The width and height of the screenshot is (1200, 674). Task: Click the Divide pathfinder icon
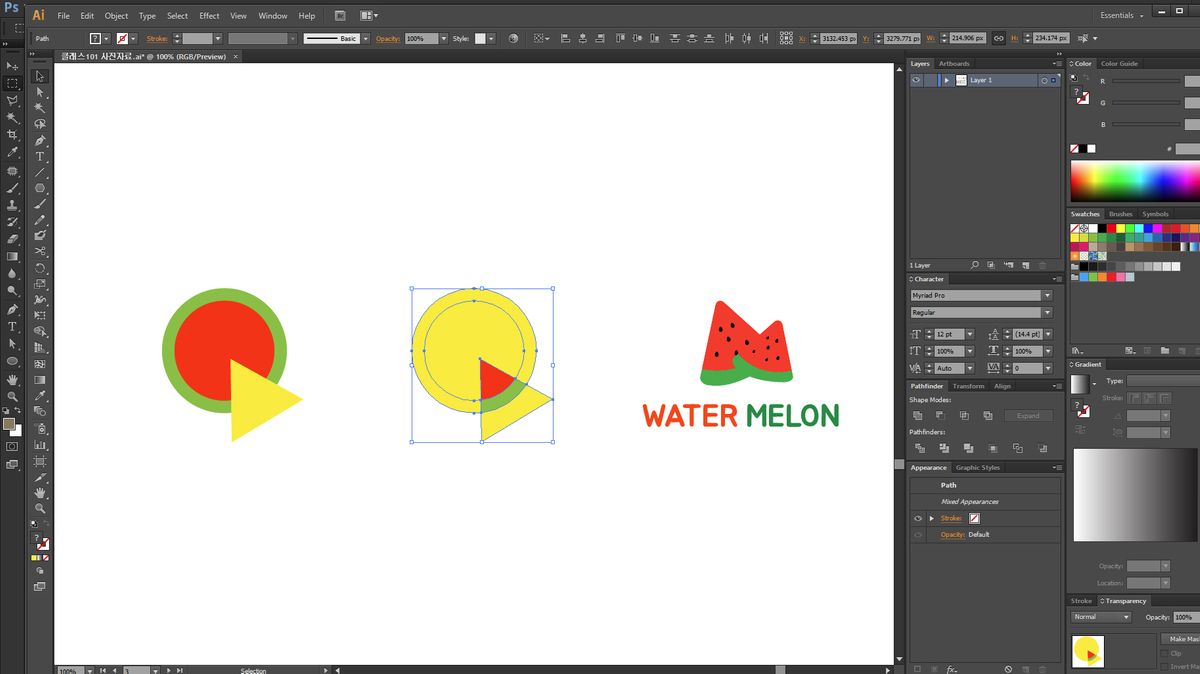918,448
